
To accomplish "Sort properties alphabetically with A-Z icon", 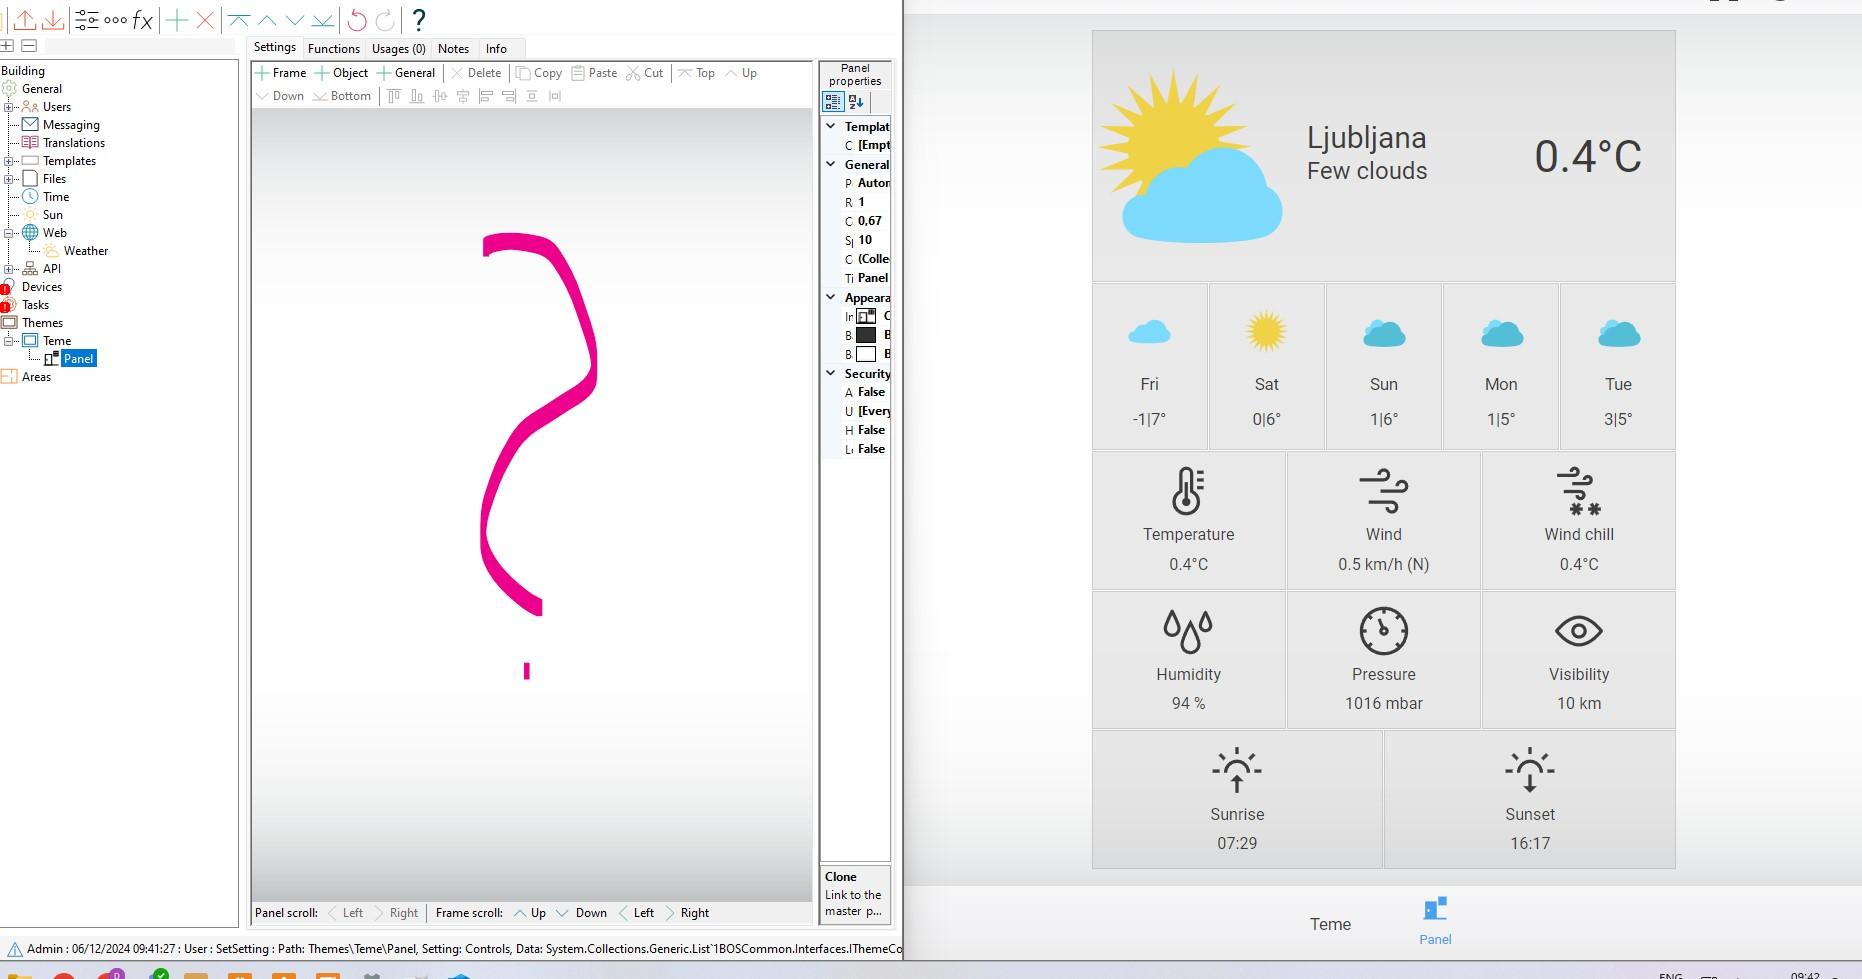I will coord(856,102).
